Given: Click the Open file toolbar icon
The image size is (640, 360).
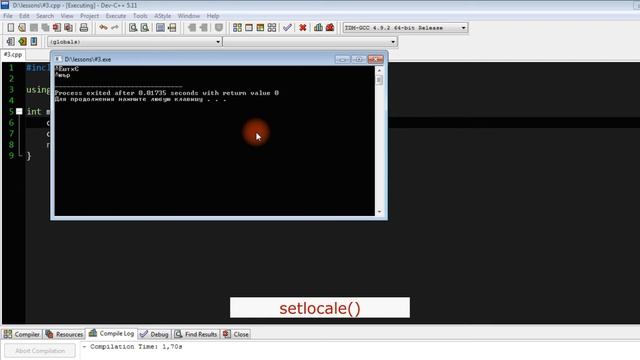Looking at the screenshot, I should 22,27.
